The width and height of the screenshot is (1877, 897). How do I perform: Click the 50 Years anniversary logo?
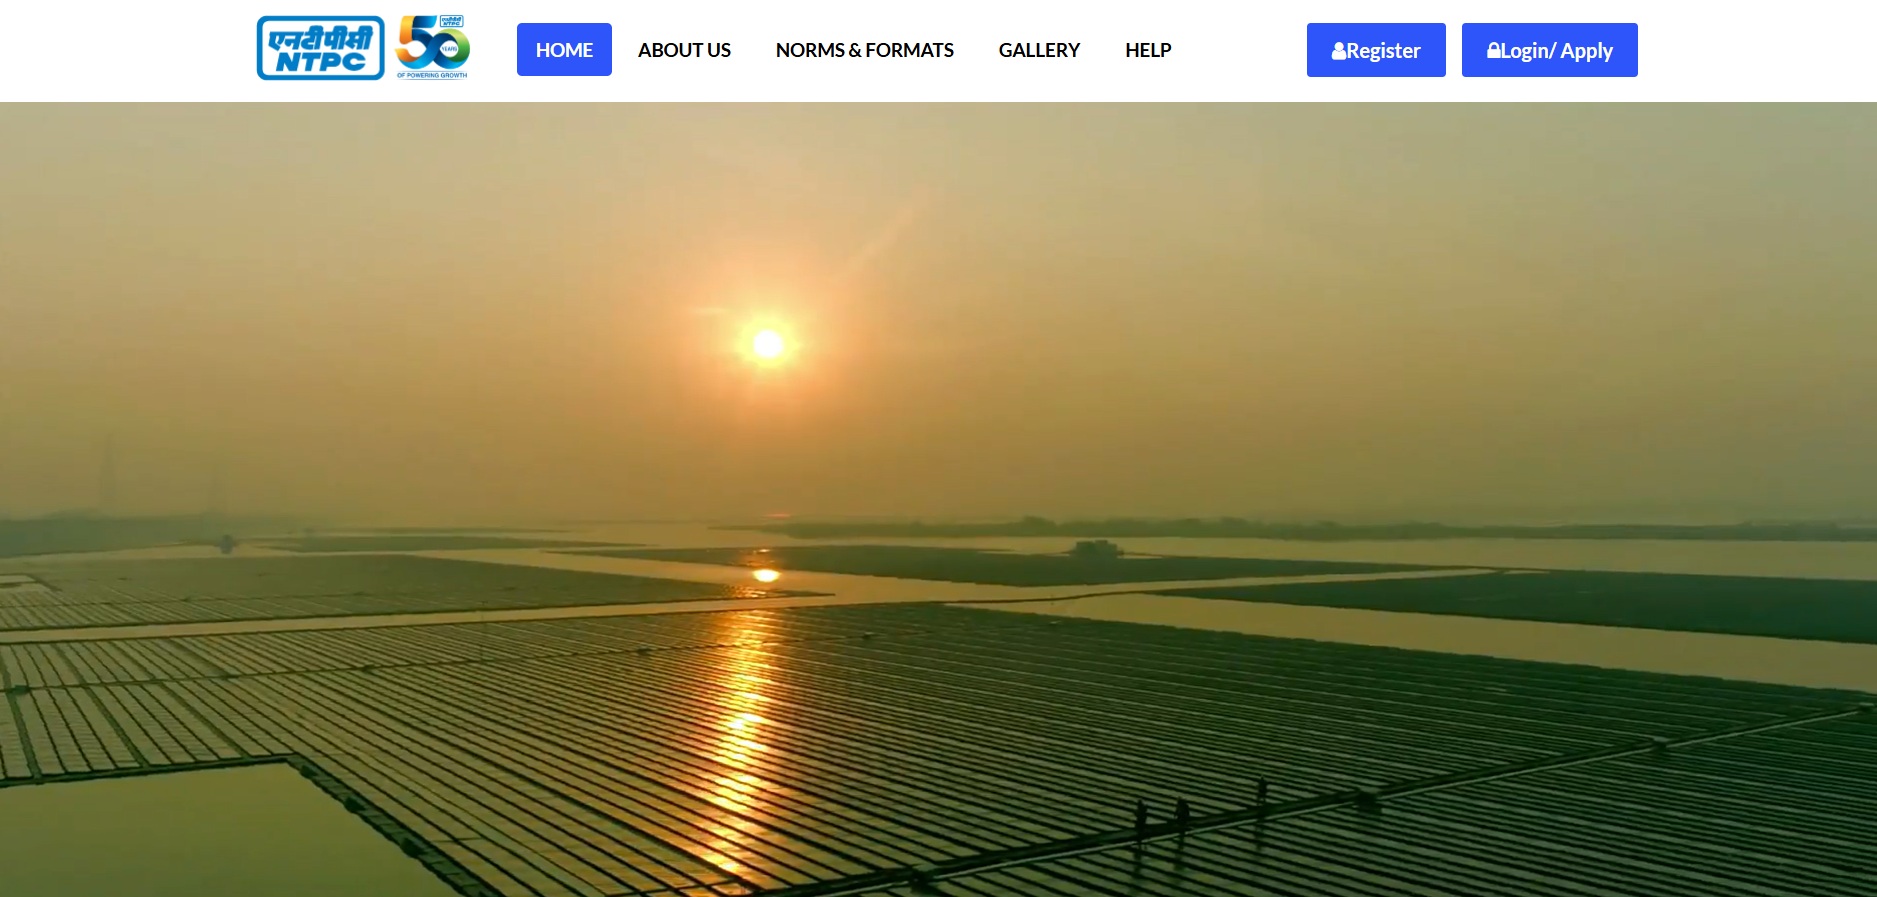pyautogui.click(x=432, y=47)
